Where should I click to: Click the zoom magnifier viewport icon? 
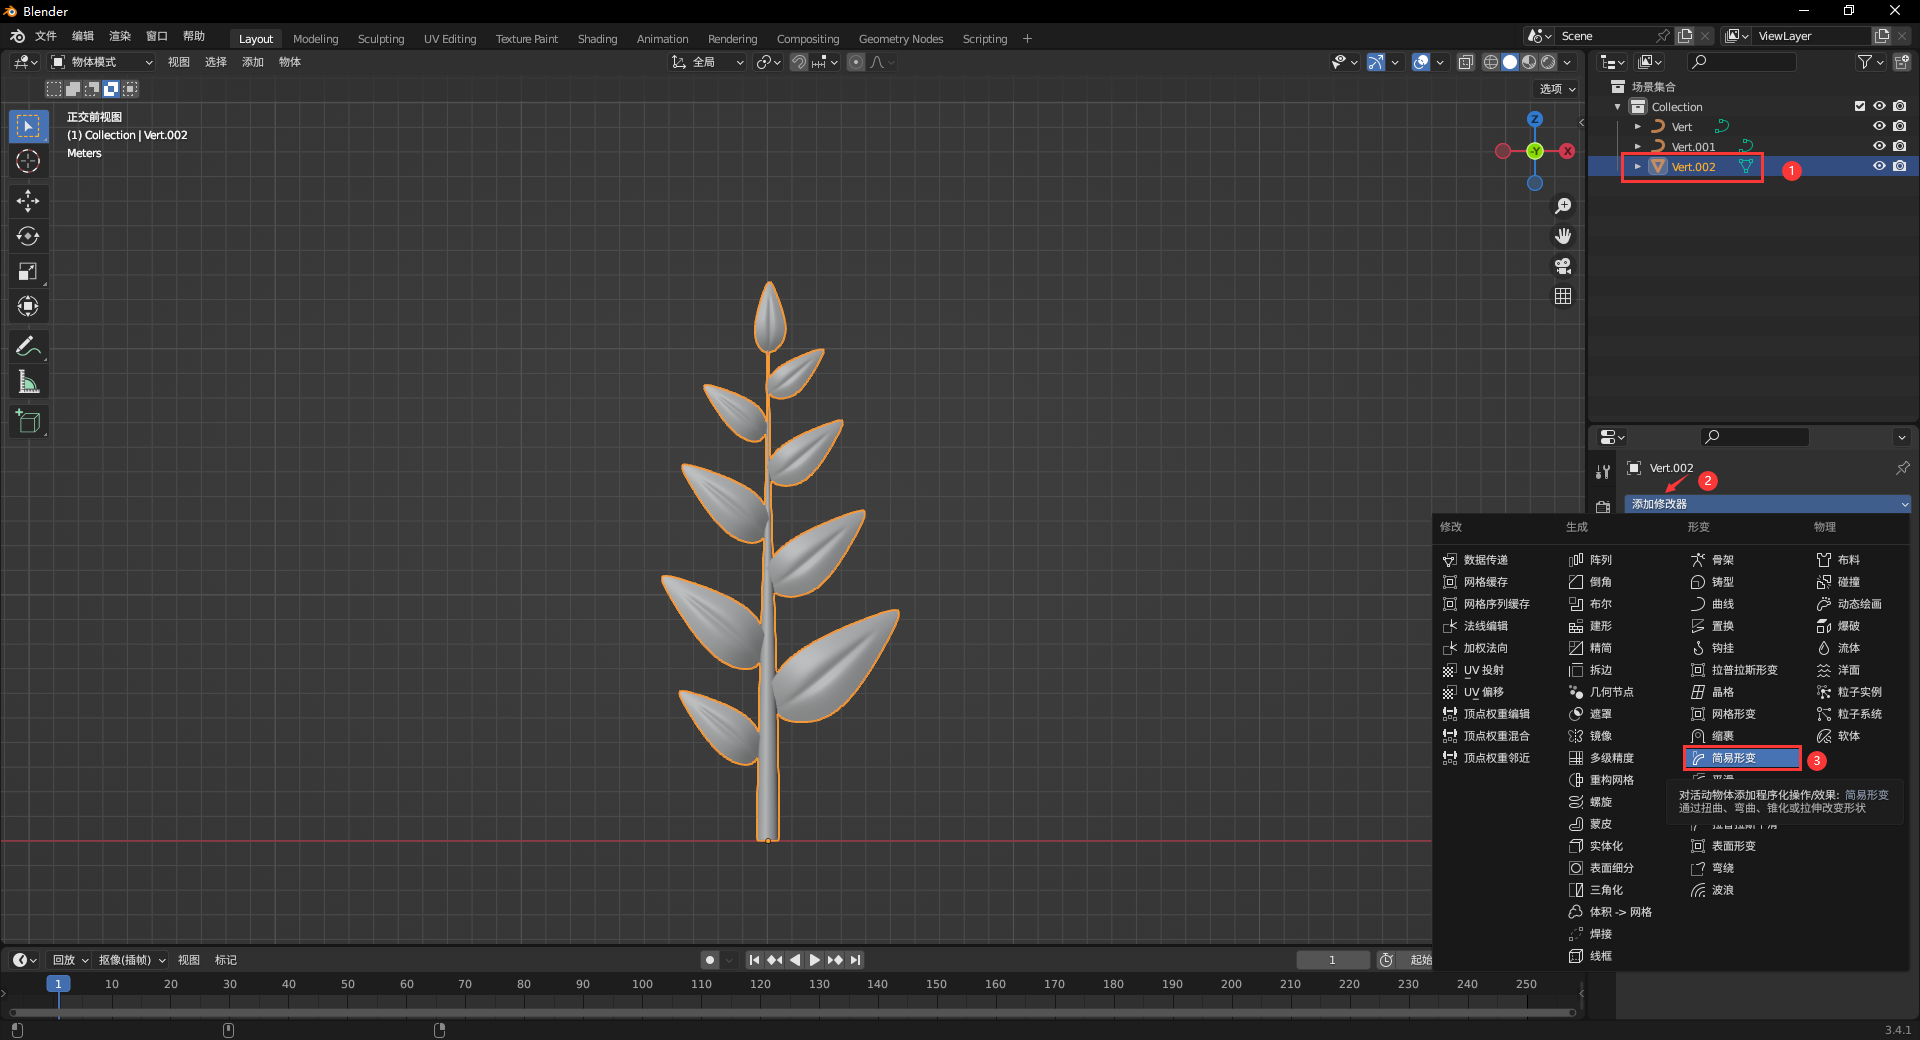click(x=1563, y=206)
